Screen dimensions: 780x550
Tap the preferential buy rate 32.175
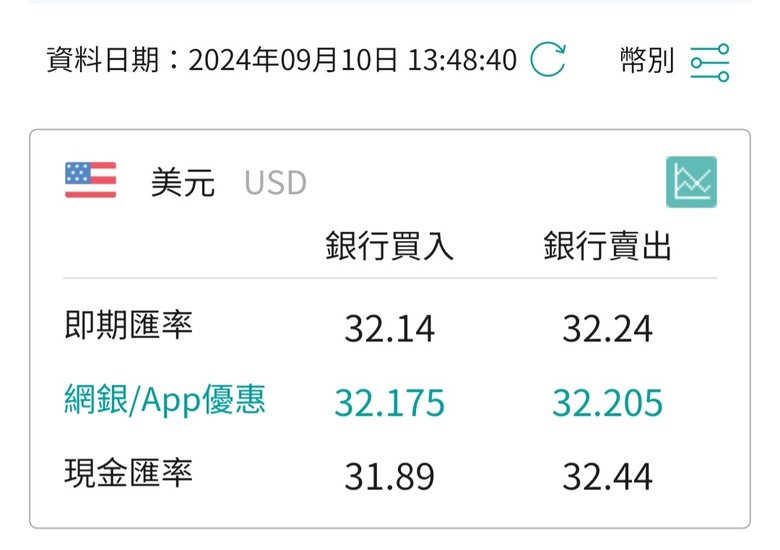click(x=390, y=402)
